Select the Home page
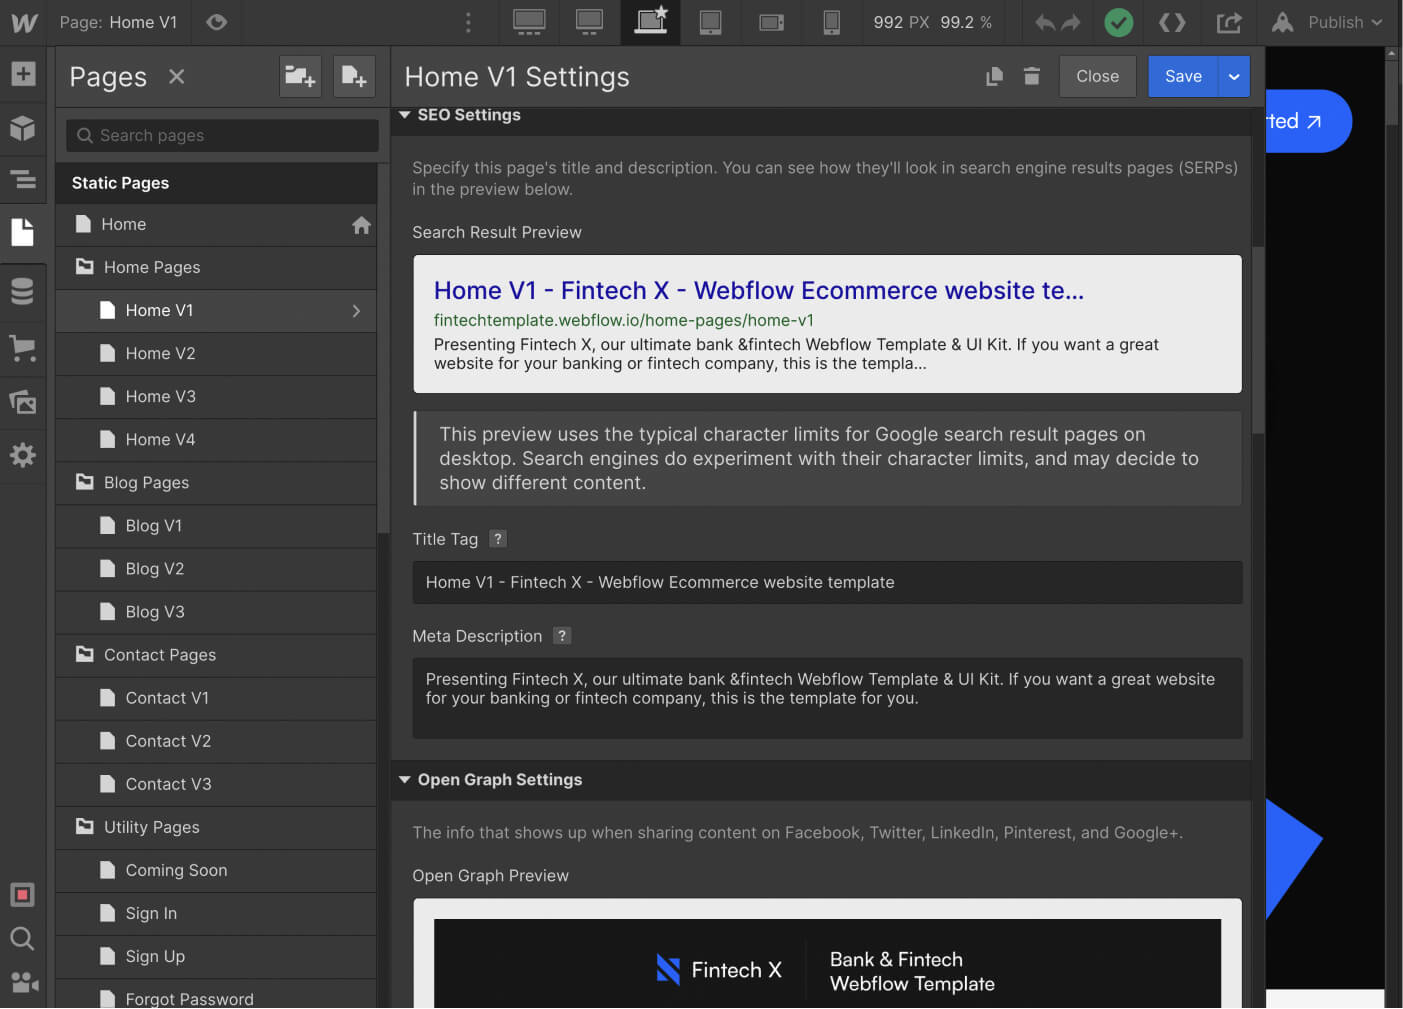Viewport: 1403px width, 1009px height. coord(216,225)
